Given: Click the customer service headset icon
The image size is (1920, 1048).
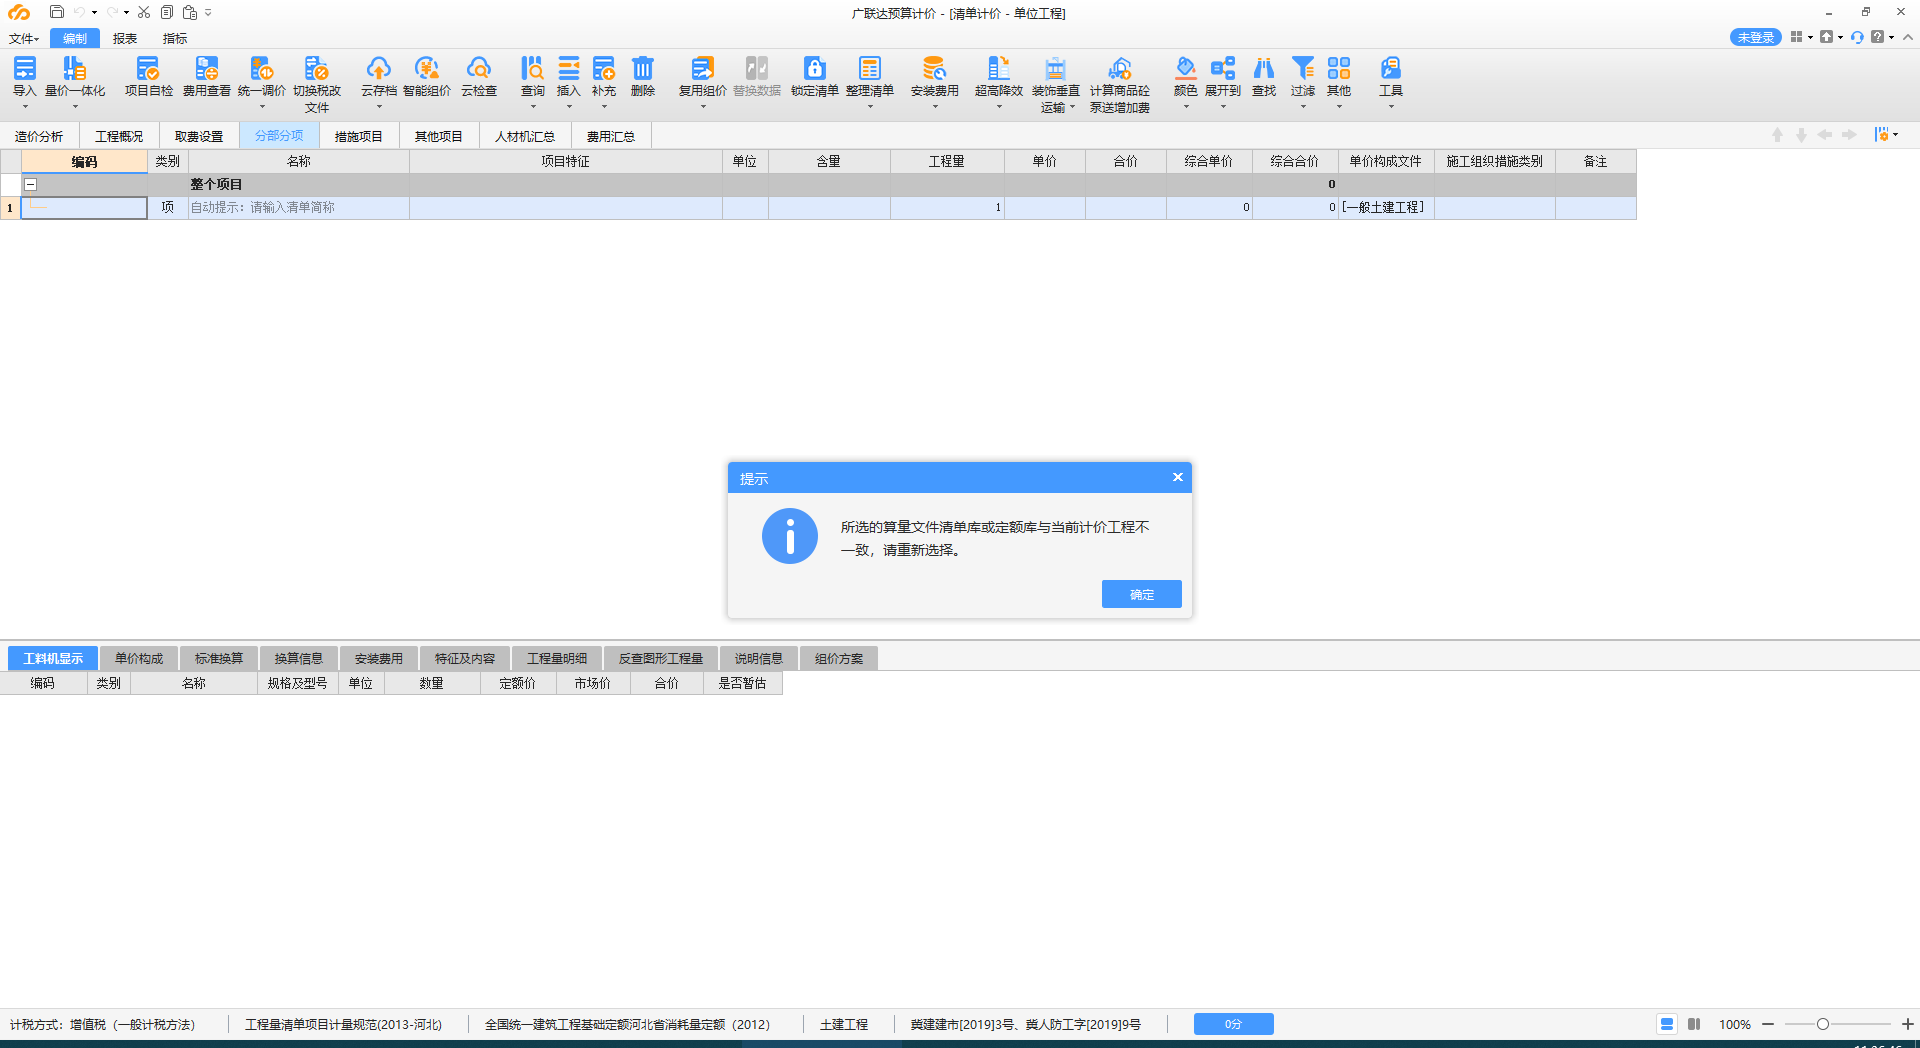Looking at the screenshot, I should point(1857,37).
